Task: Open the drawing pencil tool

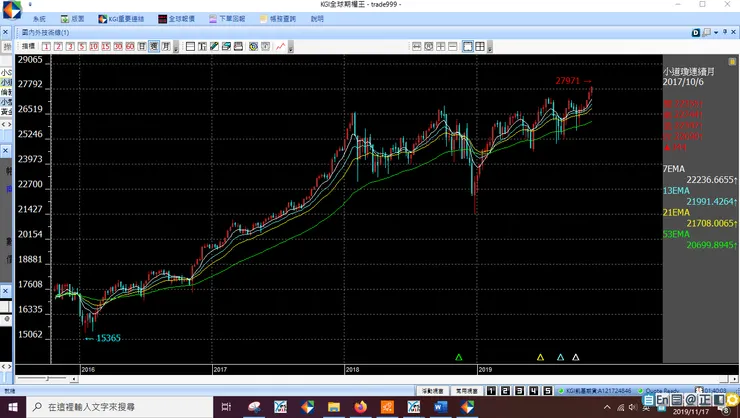Action: 214,46
